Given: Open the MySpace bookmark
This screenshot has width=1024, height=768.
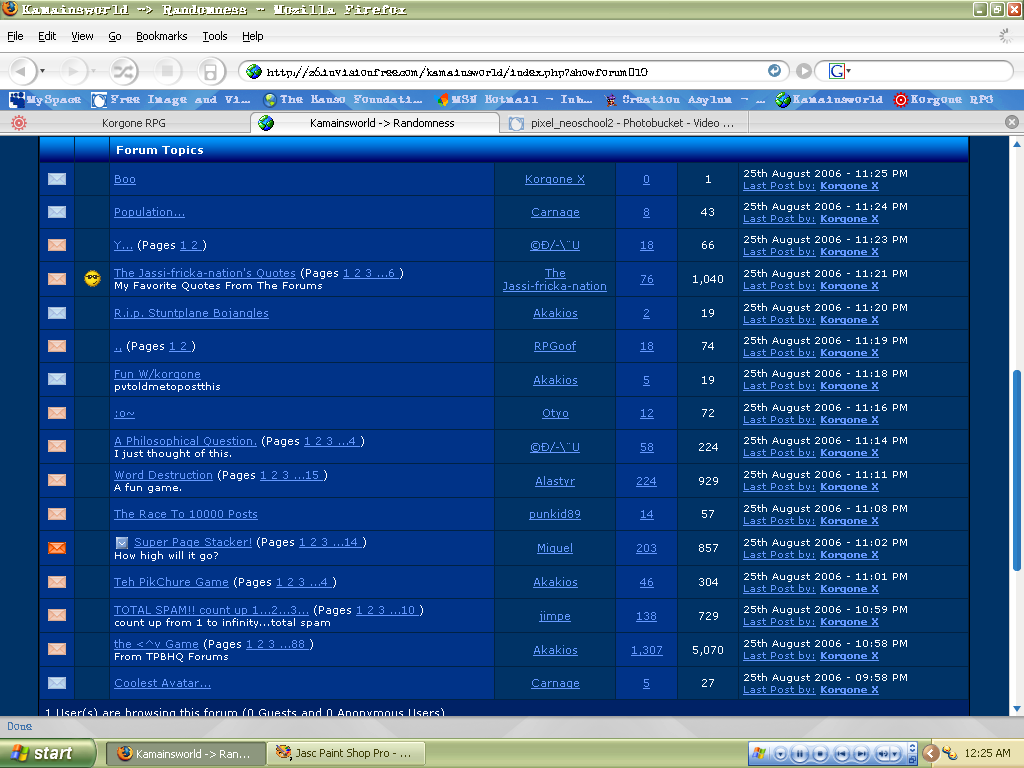Looking at the screenshot, I should click(x=45, y=99).
